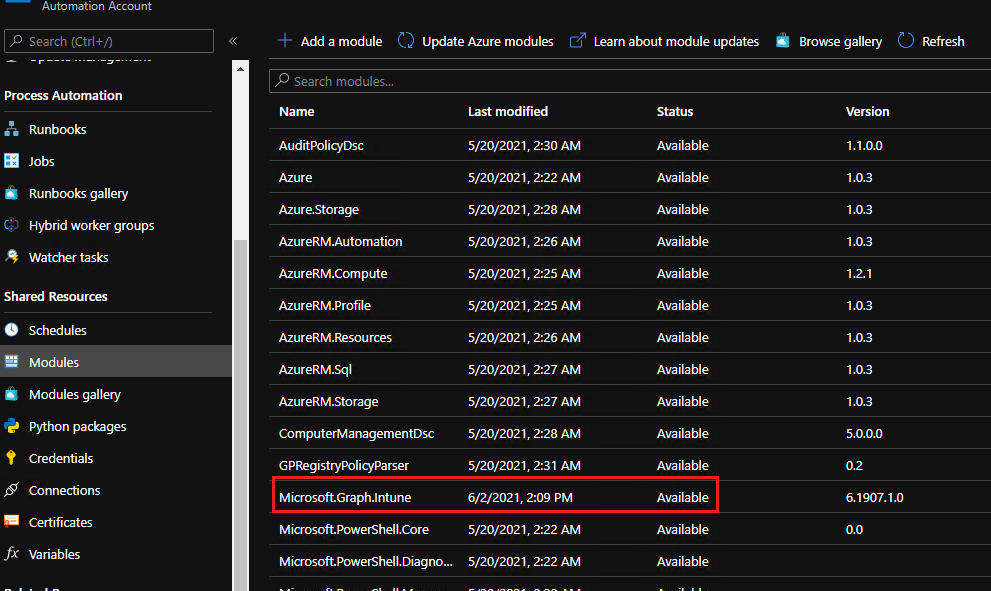Click the sidebar scrollbar thumb

point(240,414)
